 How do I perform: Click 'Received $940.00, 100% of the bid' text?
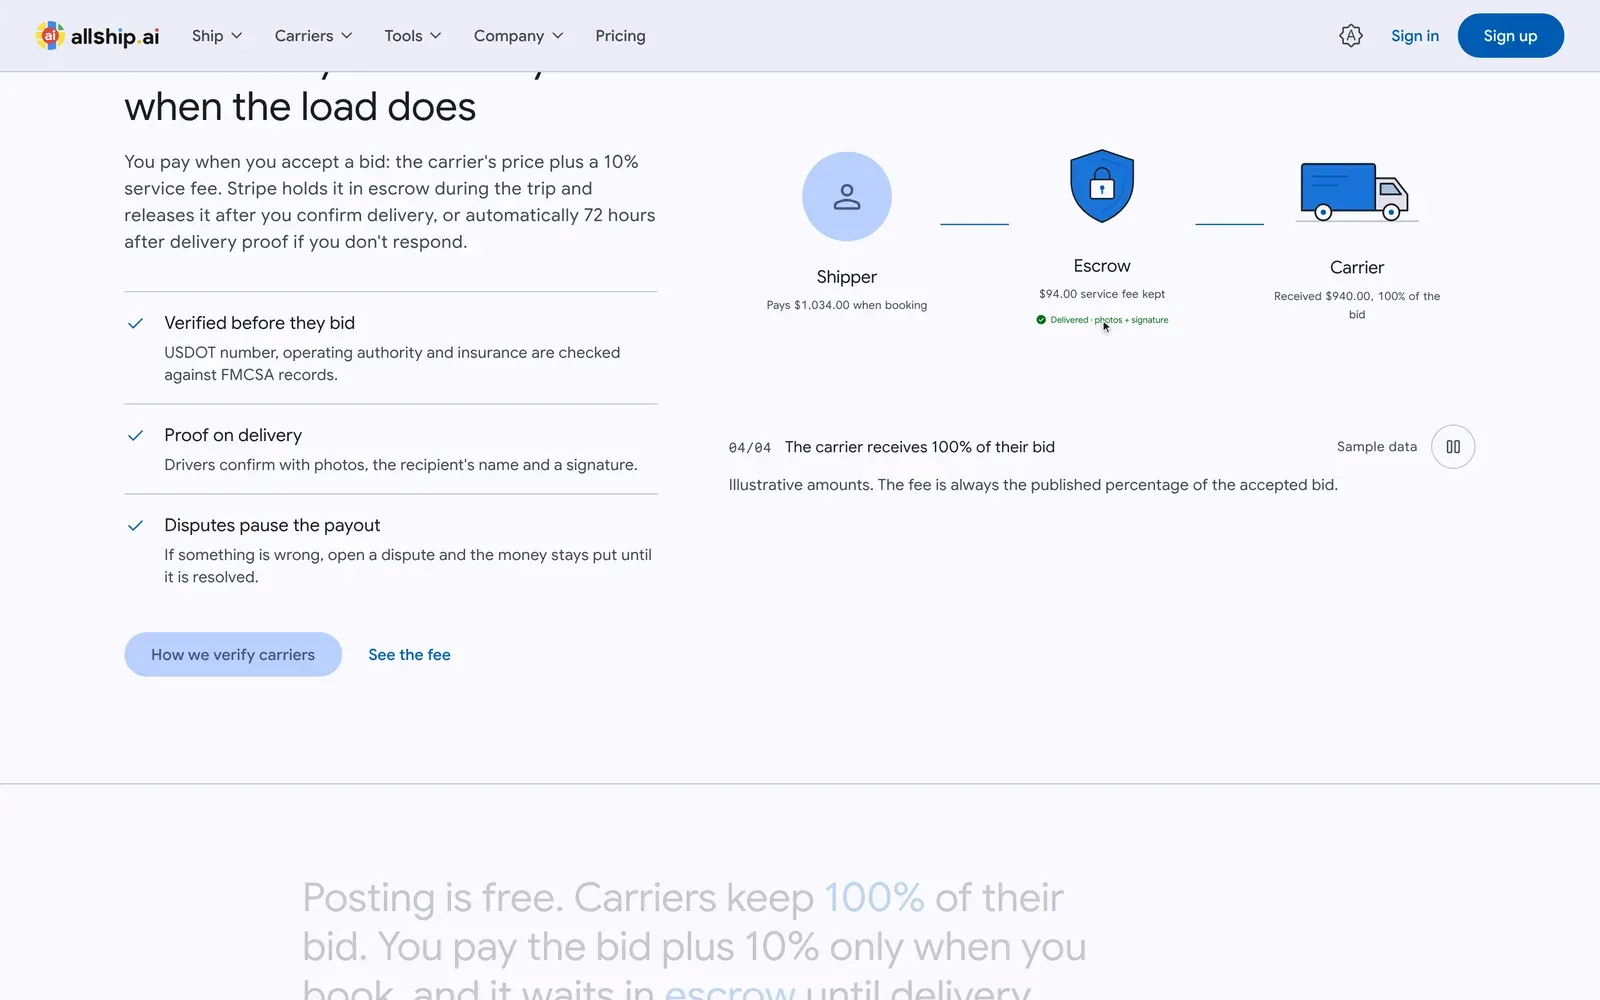click(1357, 305)
